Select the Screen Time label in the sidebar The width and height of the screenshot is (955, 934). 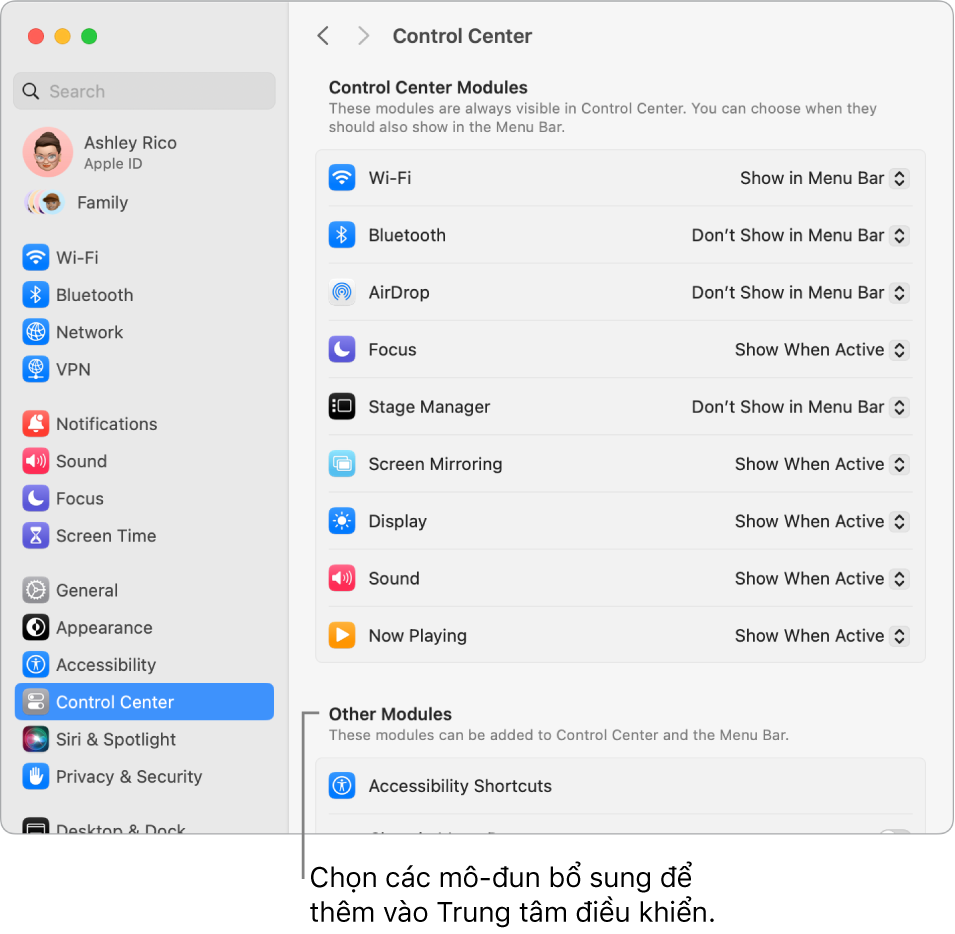[106, 536]
